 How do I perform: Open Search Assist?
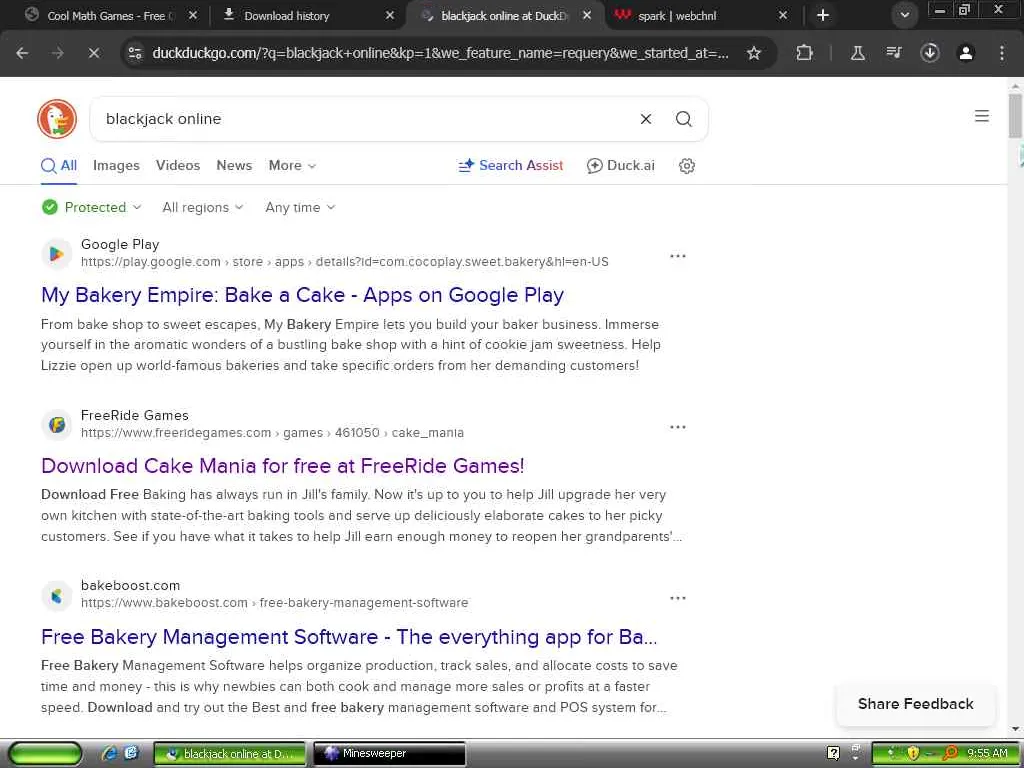pos(511,166)
